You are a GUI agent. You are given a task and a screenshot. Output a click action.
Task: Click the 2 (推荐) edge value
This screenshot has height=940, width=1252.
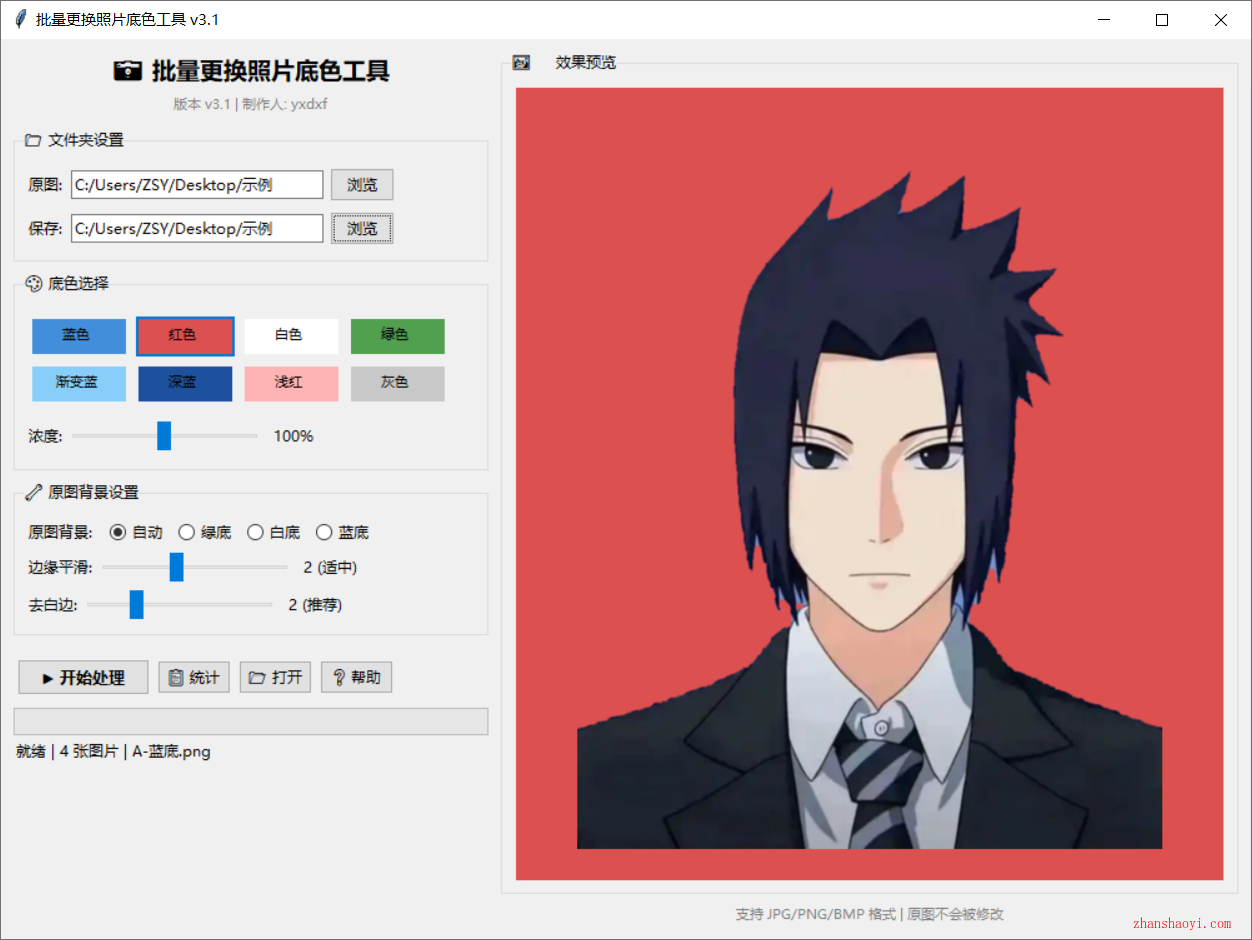(315, 604)
